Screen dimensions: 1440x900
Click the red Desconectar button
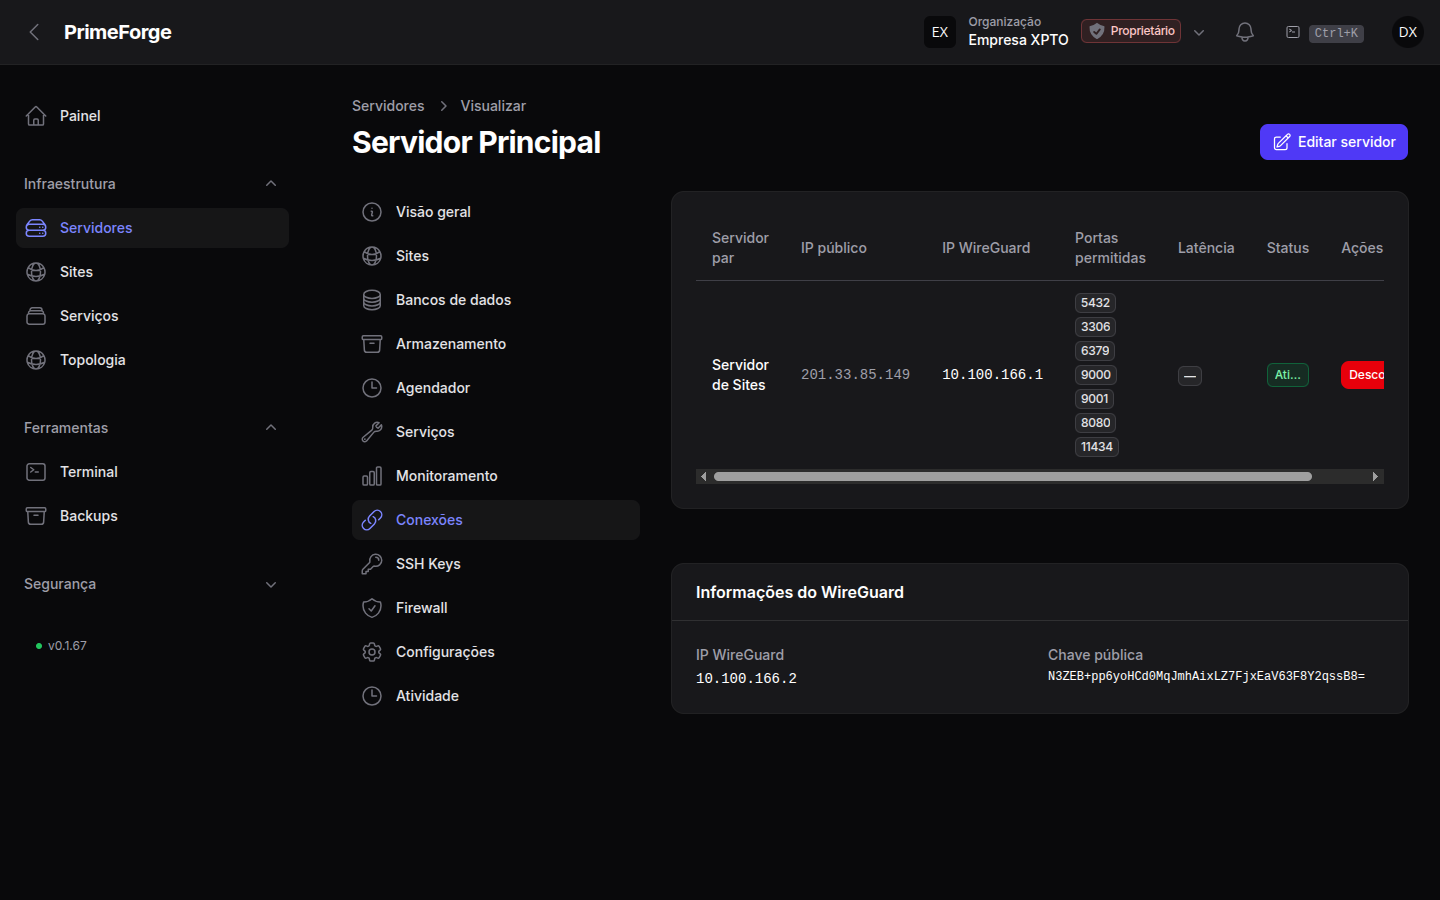(1363, 375)
